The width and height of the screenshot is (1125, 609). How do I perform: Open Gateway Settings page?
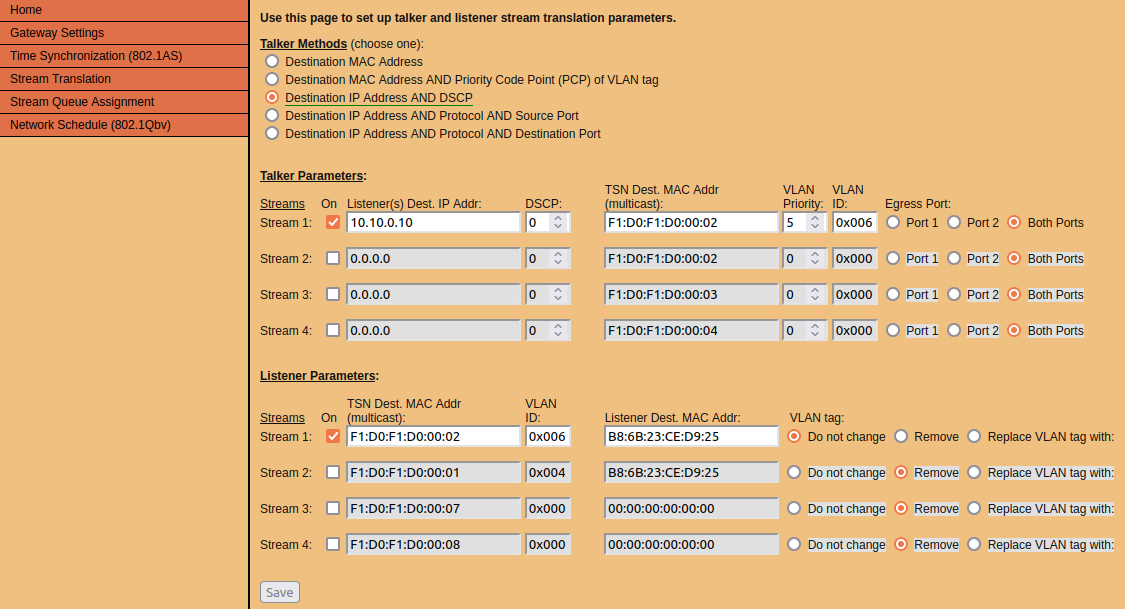click(x=124, y=33)
